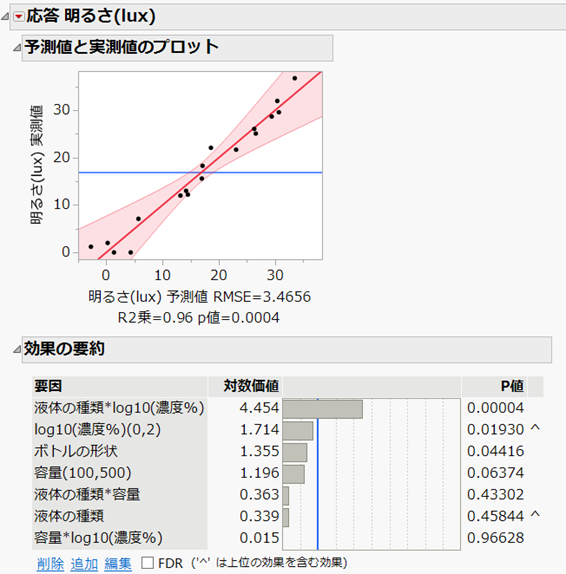Click the p-value 0.00004
The image size is (566, 574).
tap(495, 408)
